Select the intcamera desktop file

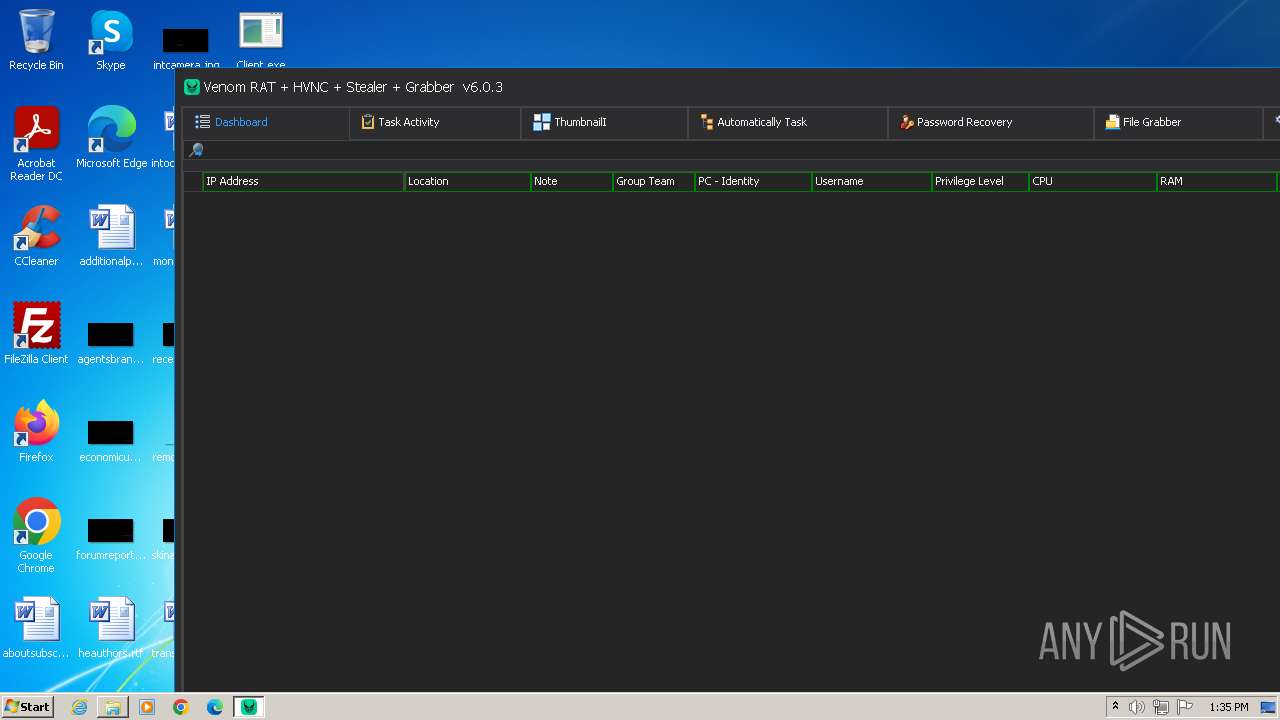tap(186, 48)
